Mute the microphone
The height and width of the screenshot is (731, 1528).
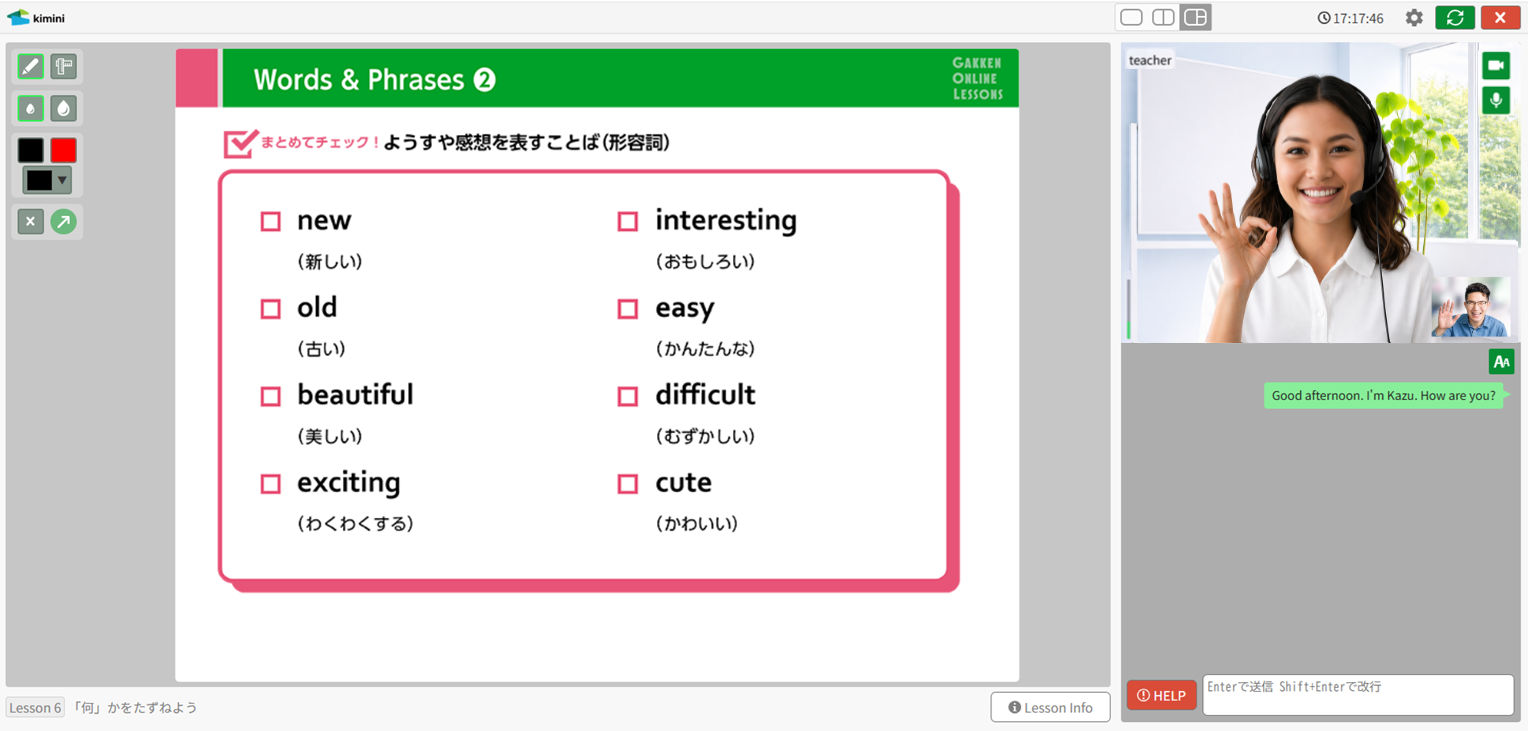(1496, 100)
